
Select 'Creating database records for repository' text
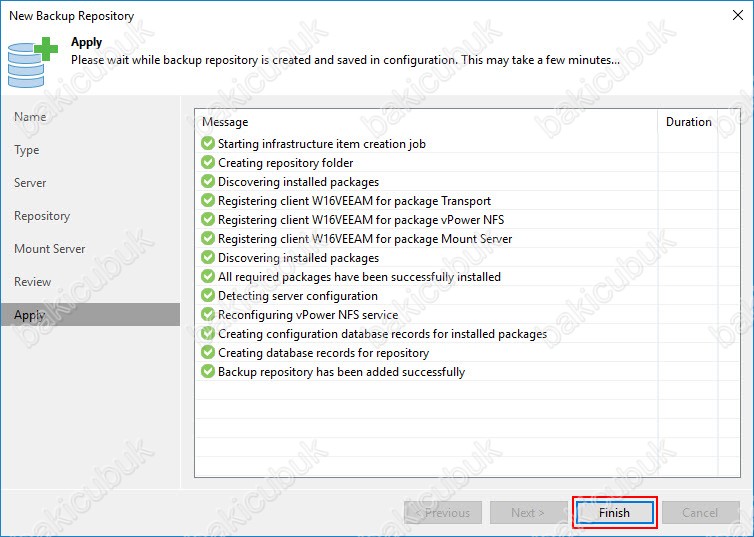pyautogui.click(x=323, y=353)
